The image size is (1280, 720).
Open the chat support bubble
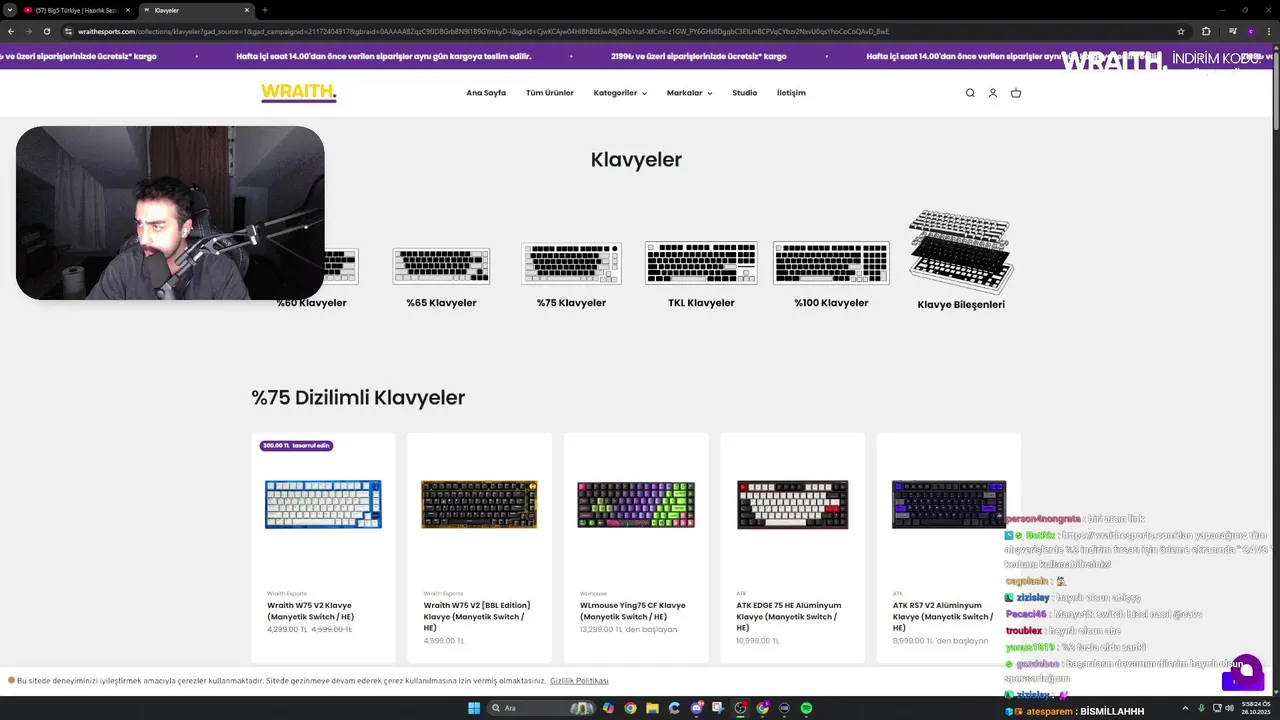[x=1246, y=670]
